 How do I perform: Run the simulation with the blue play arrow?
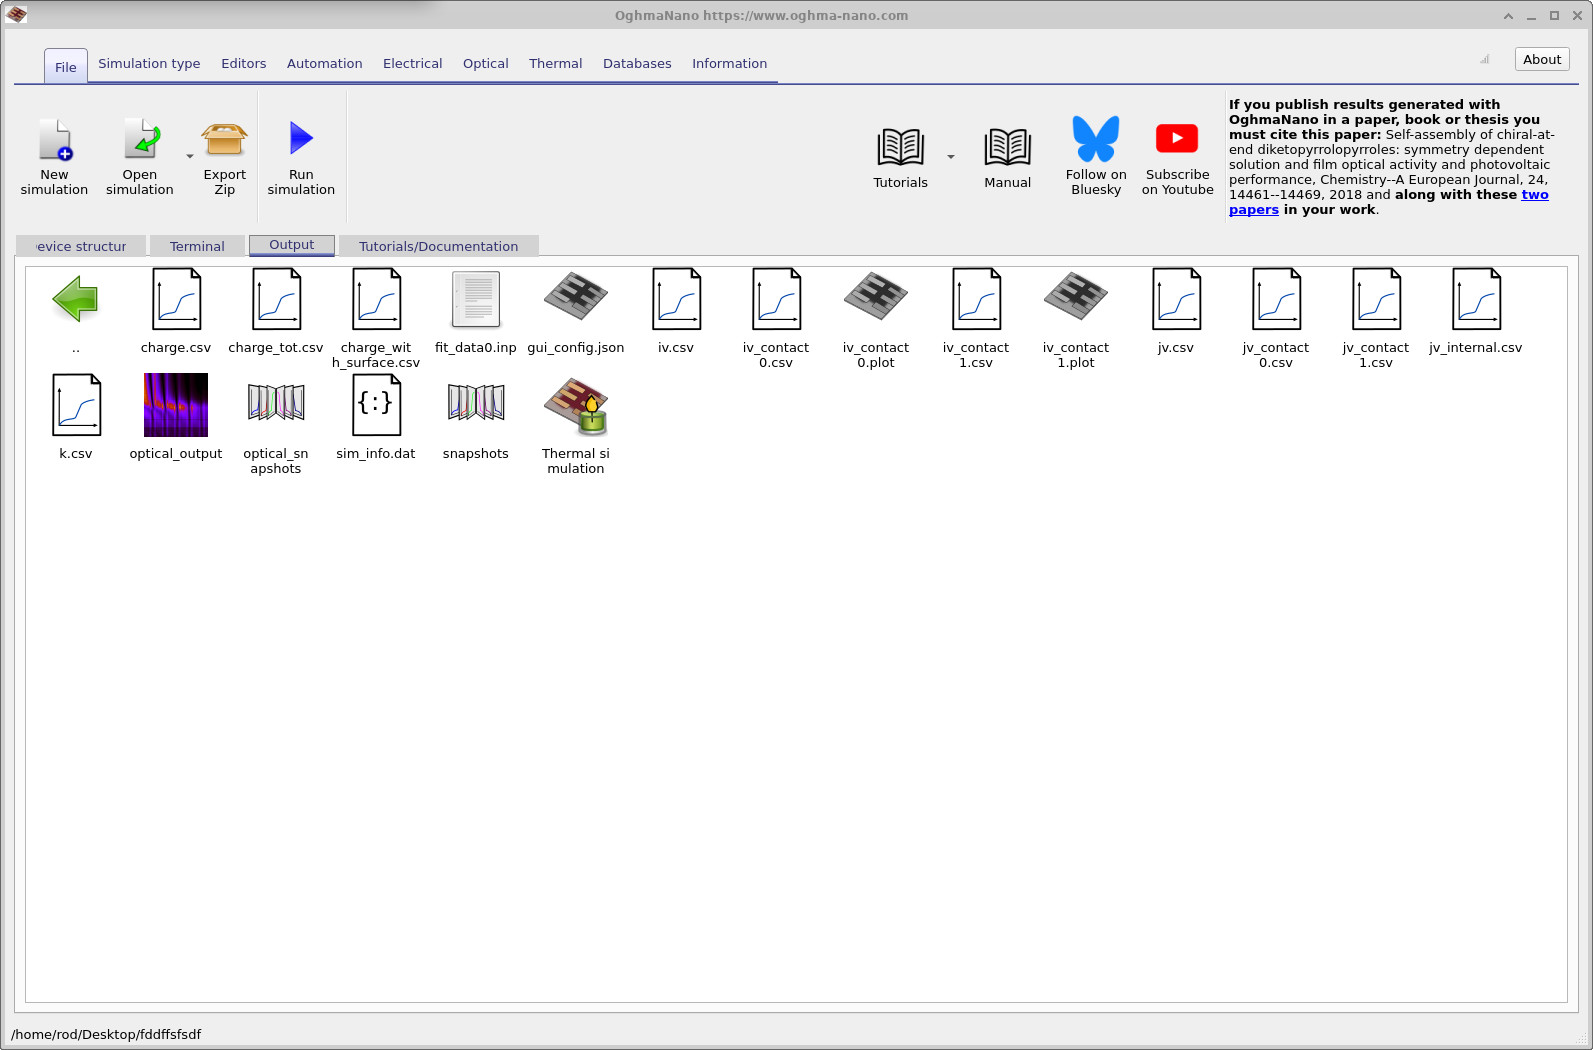coord(301,139)
